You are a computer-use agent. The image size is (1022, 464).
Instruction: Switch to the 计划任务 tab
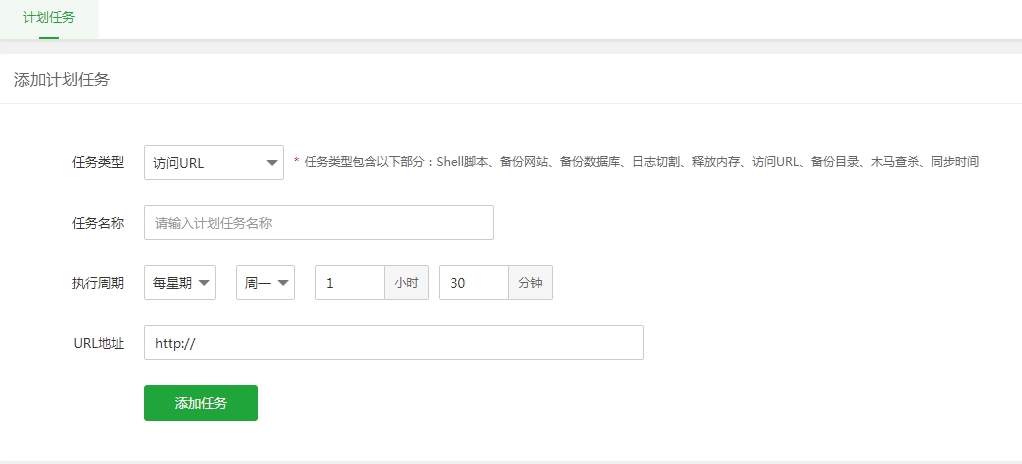[49, 17]
